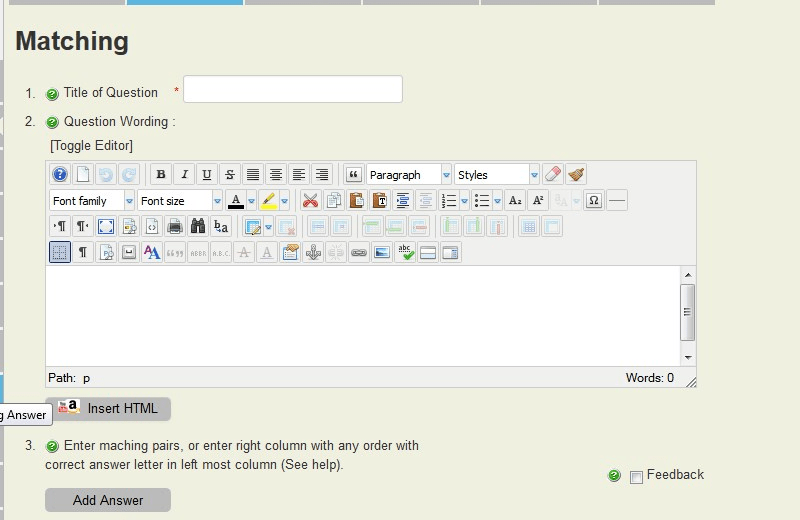Click the Toggle Editor link
Screen dimensions: 800x520
coord(91,146)
